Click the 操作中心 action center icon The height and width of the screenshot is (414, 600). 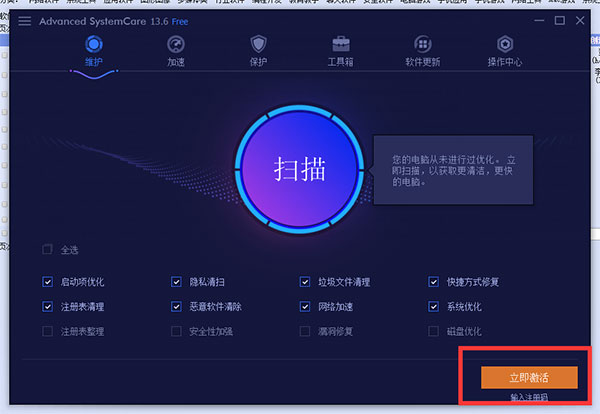pos(505,44)
